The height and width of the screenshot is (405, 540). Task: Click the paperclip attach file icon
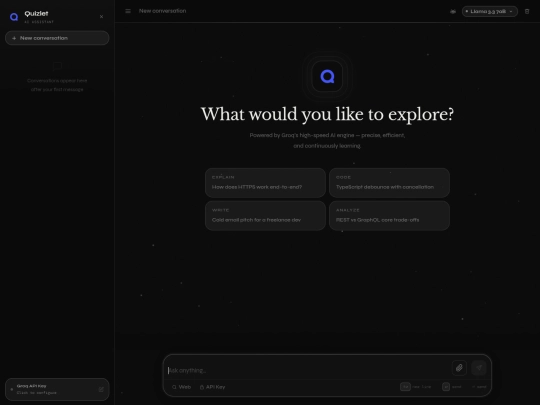[459, 368]
